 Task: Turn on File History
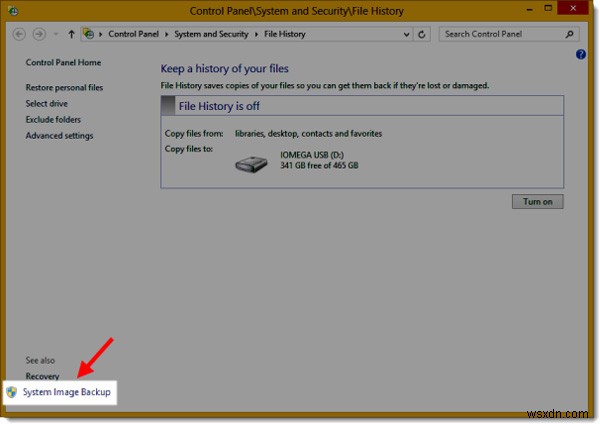(x=538, y=202)
